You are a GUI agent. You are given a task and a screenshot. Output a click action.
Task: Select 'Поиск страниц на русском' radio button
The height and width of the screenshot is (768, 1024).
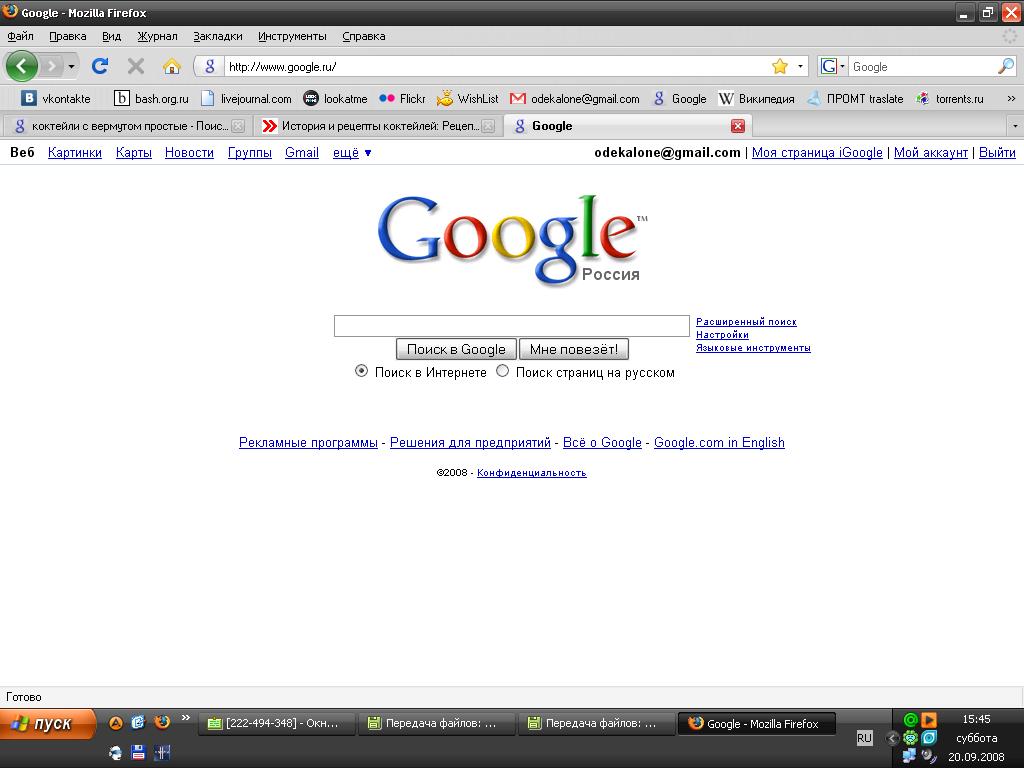point(502,371)
